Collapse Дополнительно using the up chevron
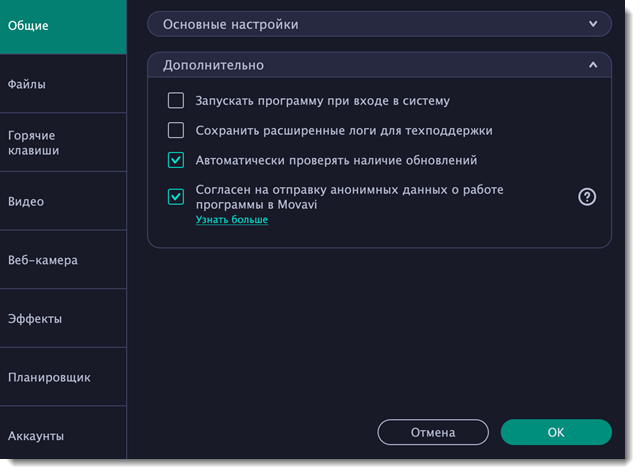 593,65
